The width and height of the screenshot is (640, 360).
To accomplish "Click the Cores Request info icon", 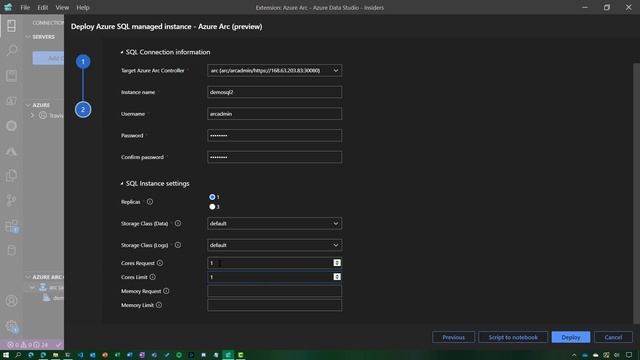I will (x=160, y=263).
